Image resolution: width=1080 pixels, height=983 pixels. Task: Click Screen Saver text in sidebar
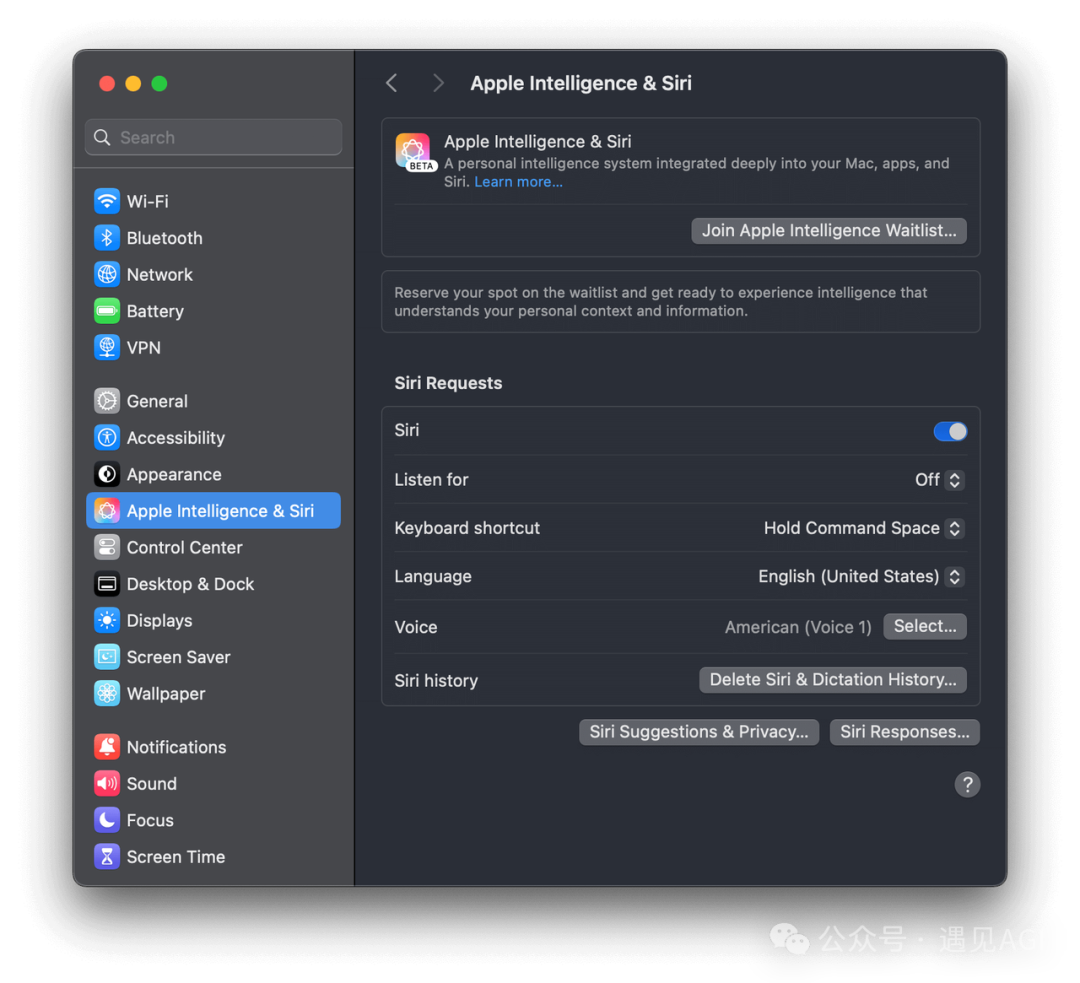178,656
